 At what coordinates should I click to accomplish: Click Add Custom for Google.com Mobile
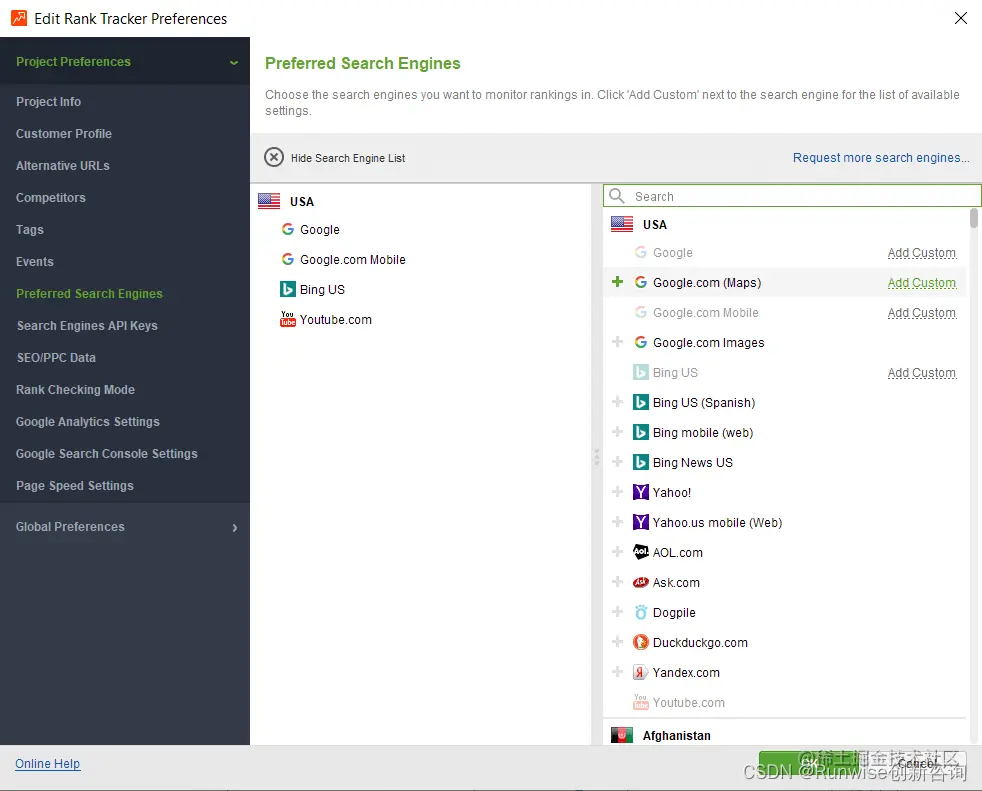pyautogui.click(x=921, y=313)
